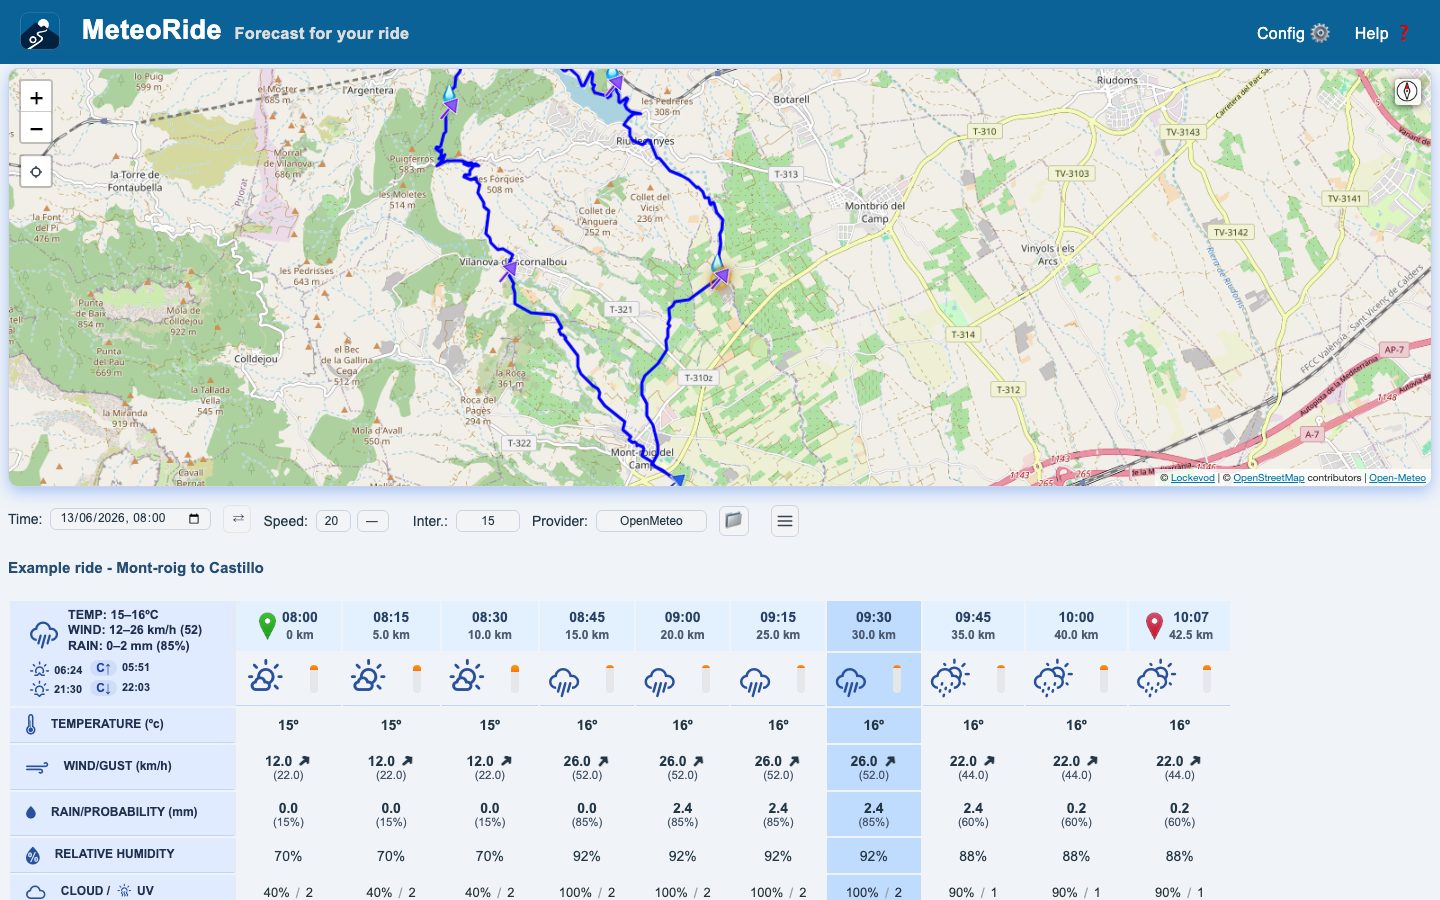Click the UV indicator bar at 10:00
Image resolution: width=1440 pixels, height=900 pixels.
pyautogui.click(x=1104, y=678)
